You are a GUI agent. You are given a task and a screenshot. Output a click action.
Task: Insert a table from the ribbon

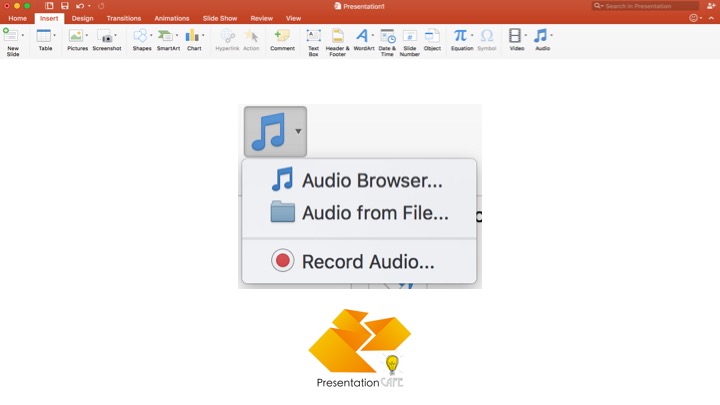(x=44, y=38)
